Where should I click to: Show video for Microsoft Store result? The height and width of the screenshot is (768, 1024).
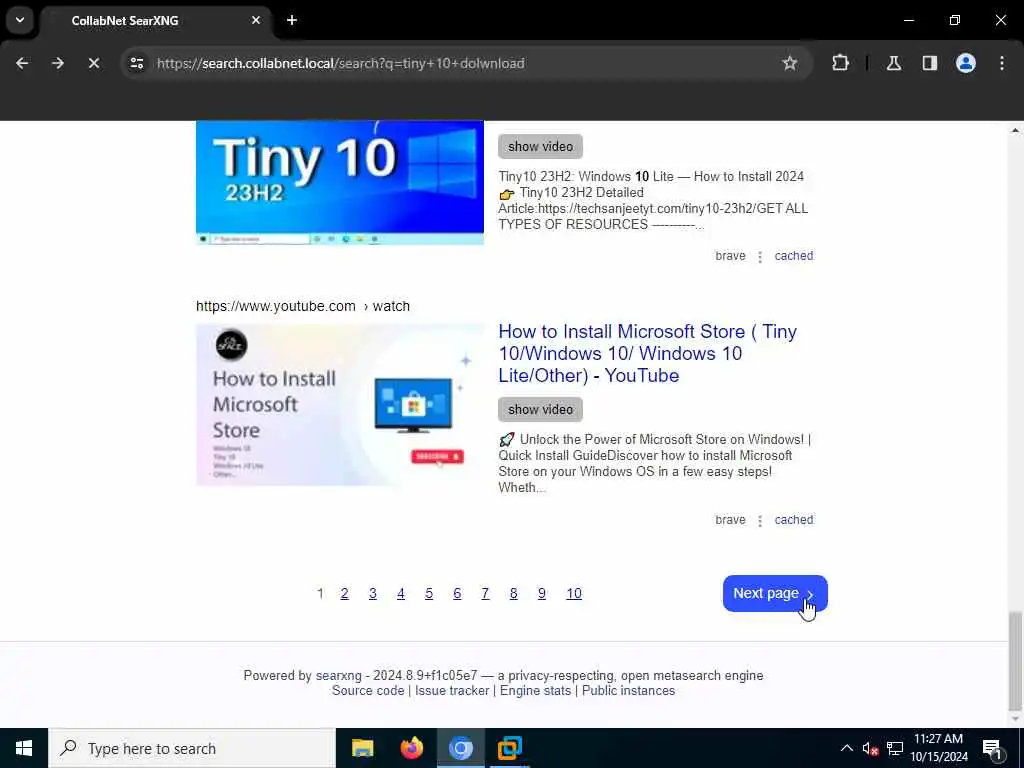(x=540, y=409)
